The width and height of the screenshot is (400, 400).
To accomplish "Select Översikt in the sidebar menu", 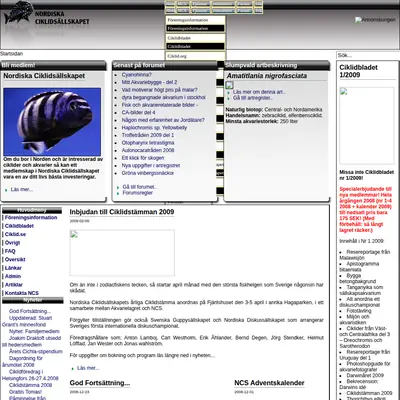I will [15, 259].
